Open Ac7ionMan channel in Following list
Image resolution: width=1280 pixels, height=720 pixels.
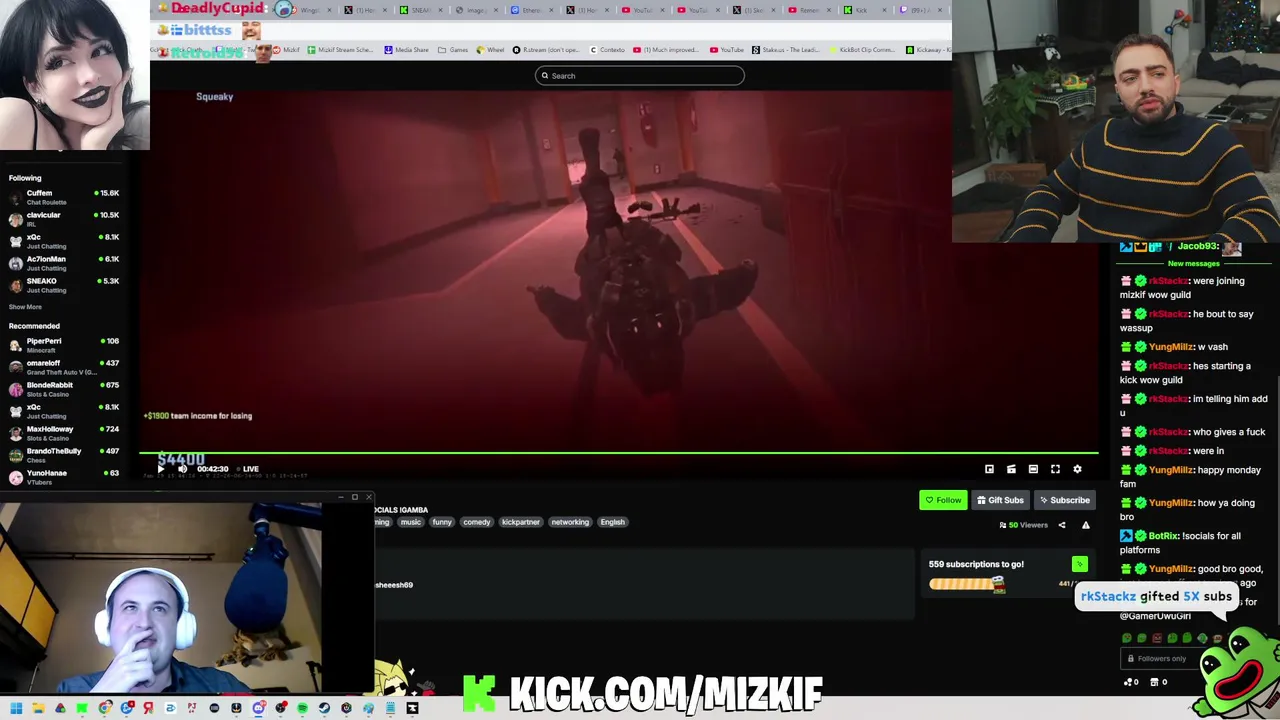(x=64, y=263)
